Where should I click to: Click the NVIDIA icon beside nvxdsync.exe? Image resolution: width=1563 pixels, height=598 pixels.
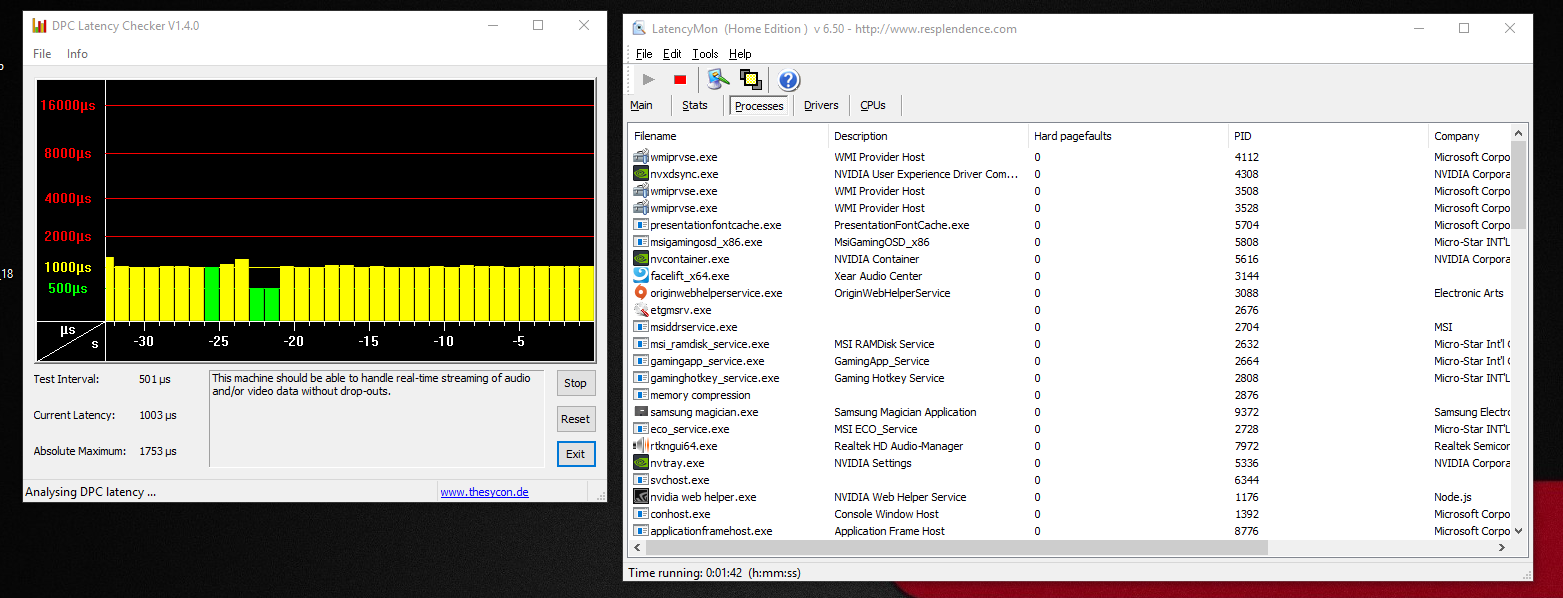(641, 173)
